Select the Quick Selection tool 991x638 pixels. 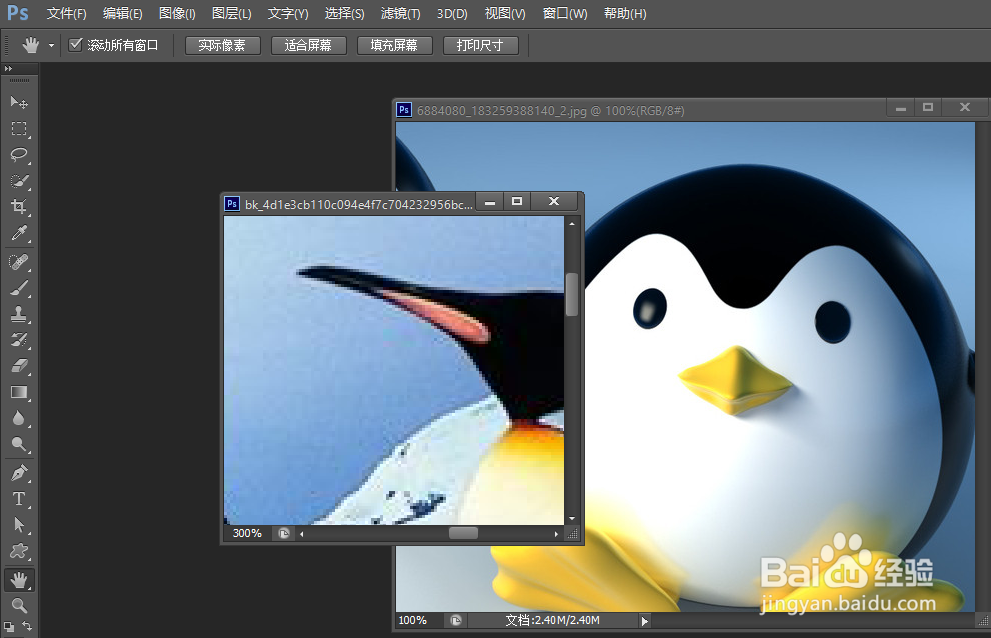pos(19,181)
